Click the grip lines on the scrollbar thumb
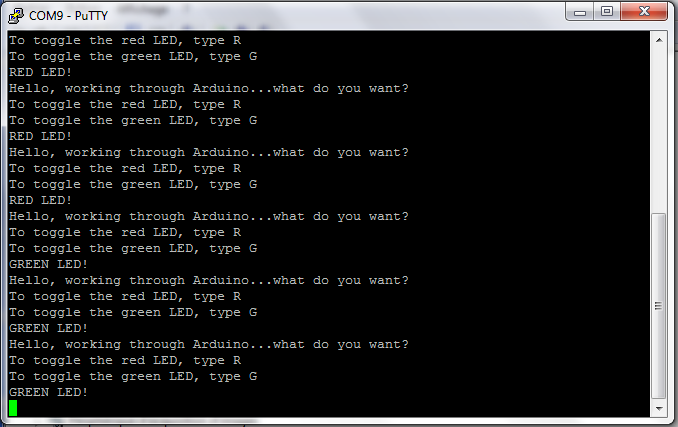The height and width of the screenshot is (427, 678). pyautogui.click(x=659, y=305)
